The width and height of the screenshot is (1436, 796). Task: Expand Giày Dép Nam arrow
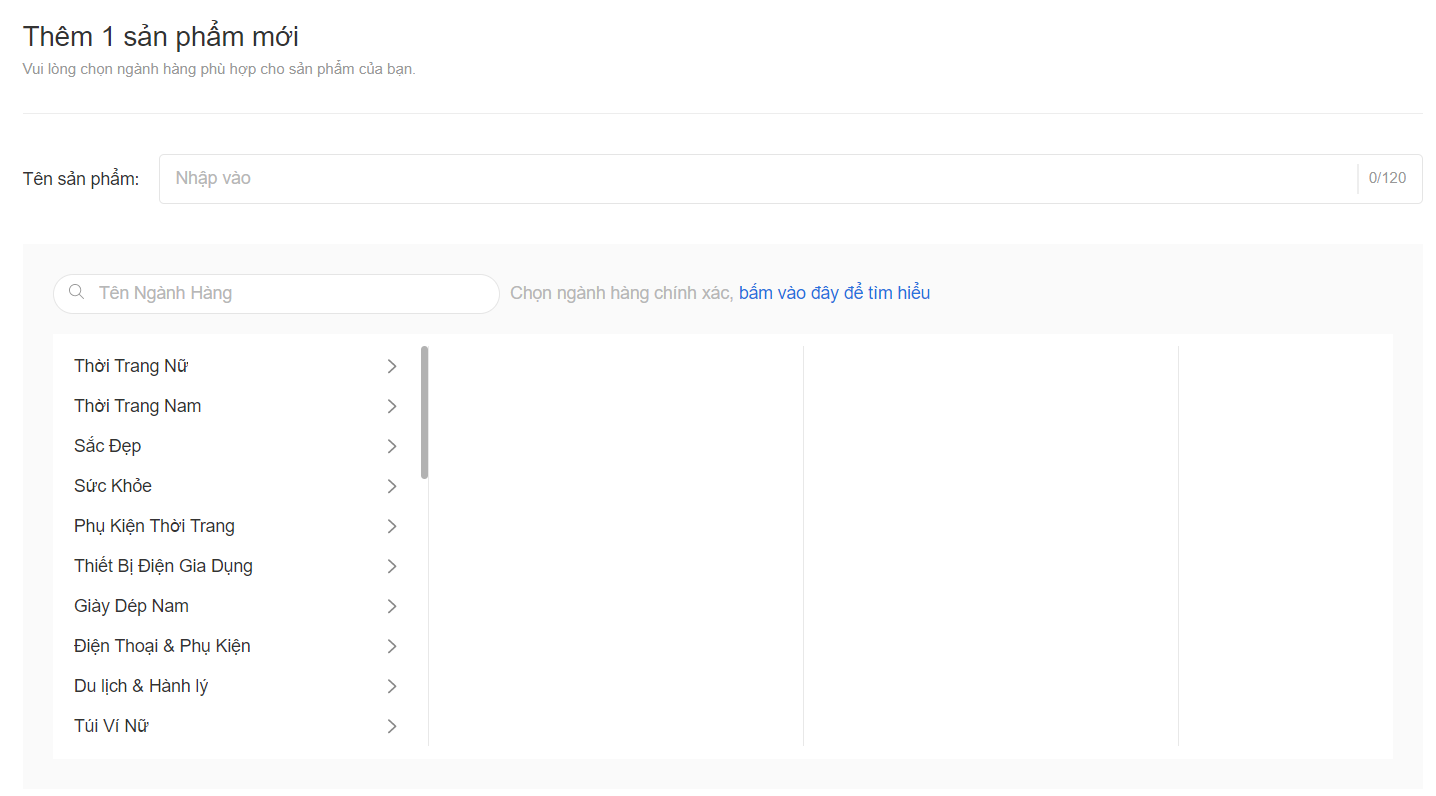392,606
